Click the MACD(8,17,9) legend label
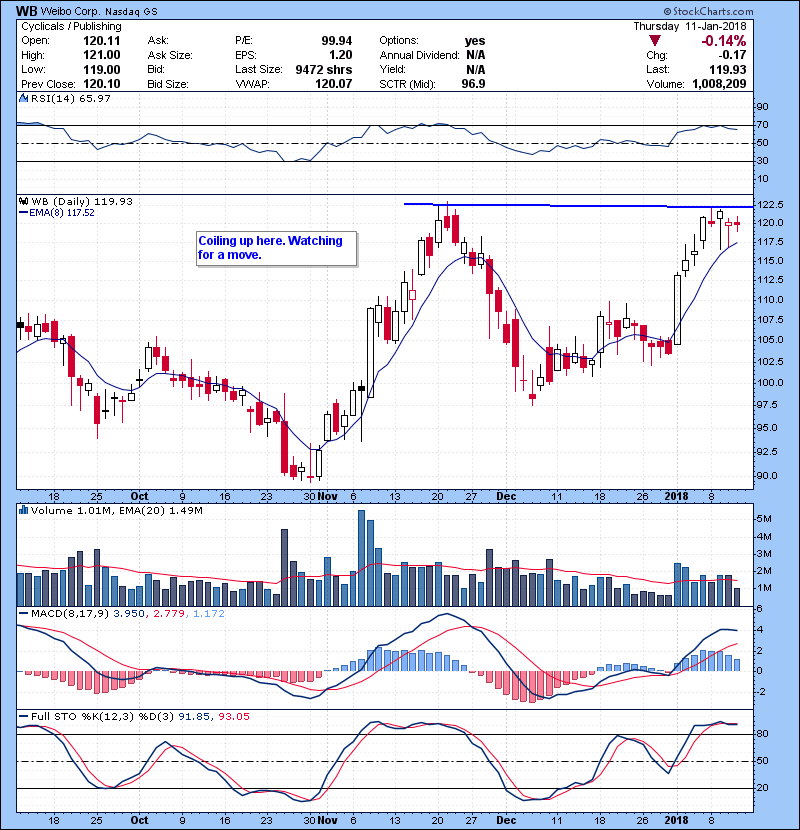Viewport: 800px width, 830px height. pyautogui.click(x=70, y=614)
